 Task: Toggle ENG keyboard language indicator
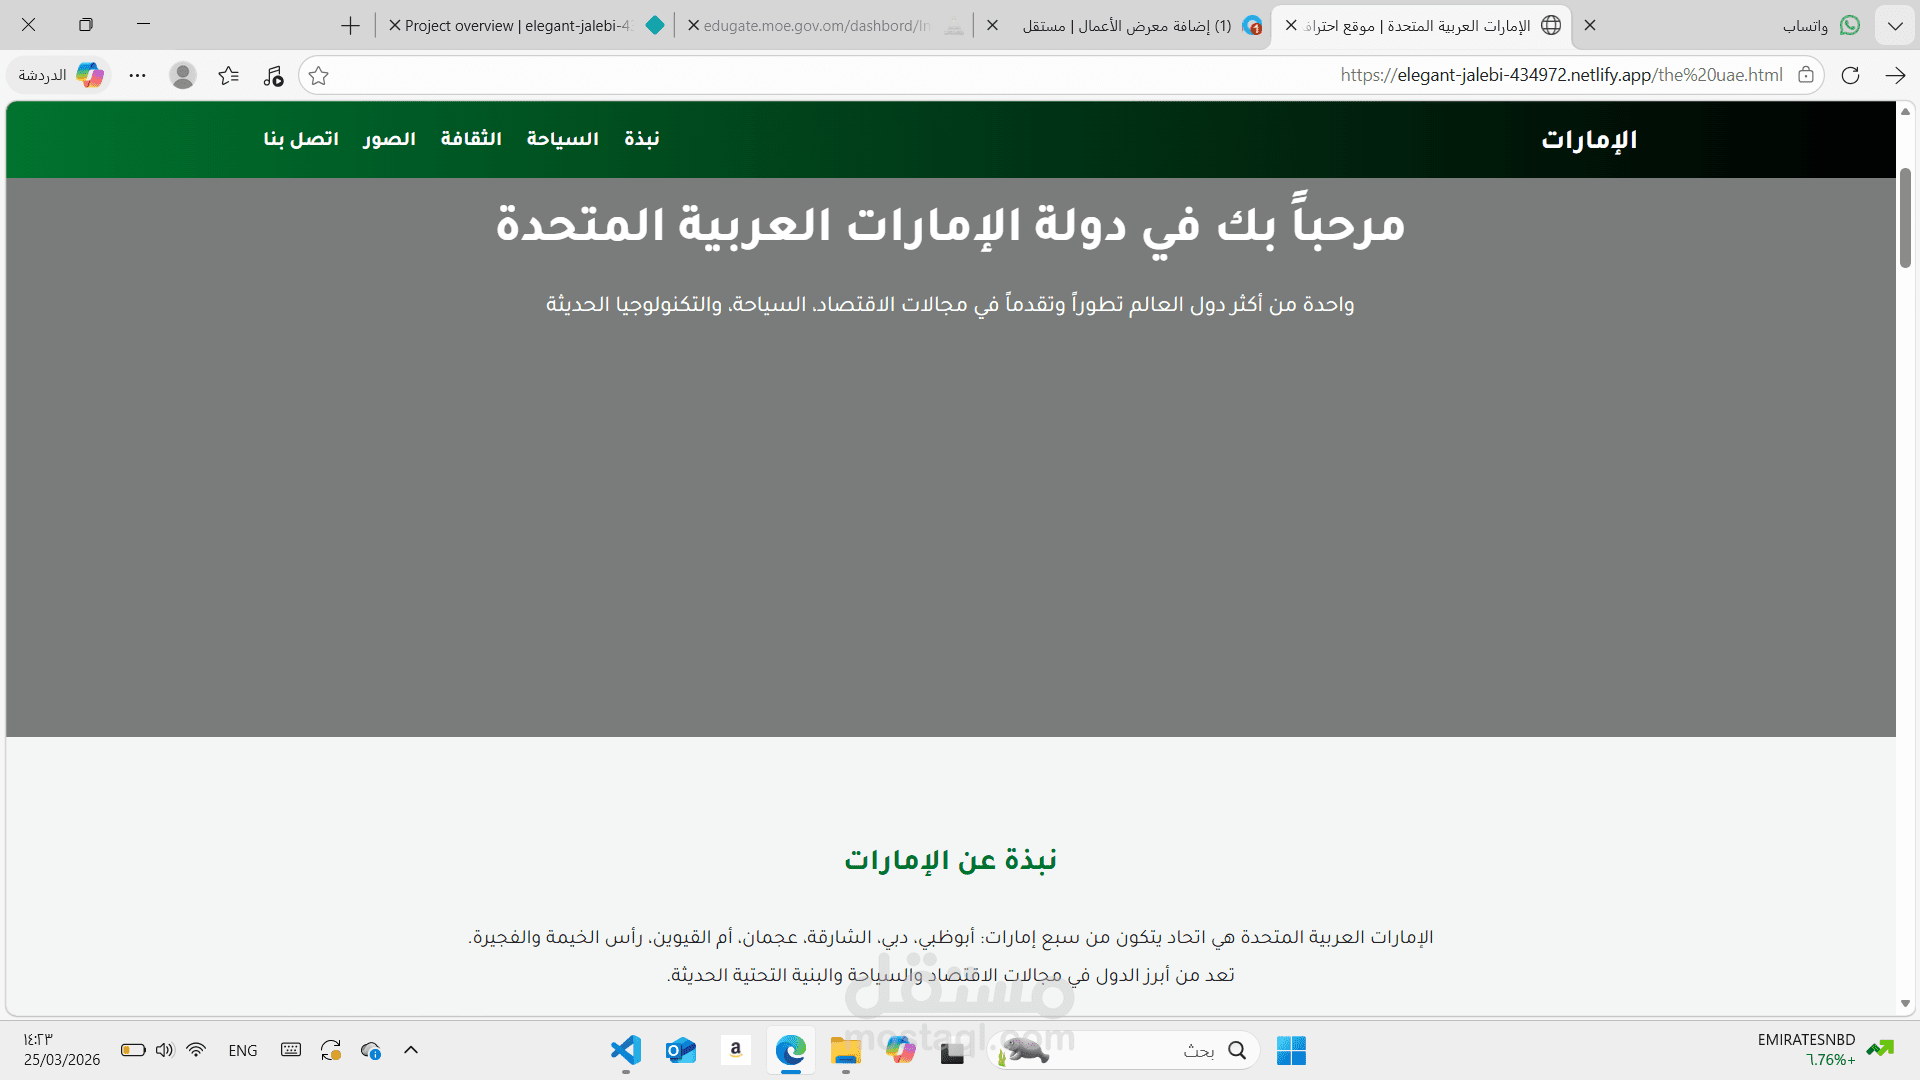[x=243, y=1050]
